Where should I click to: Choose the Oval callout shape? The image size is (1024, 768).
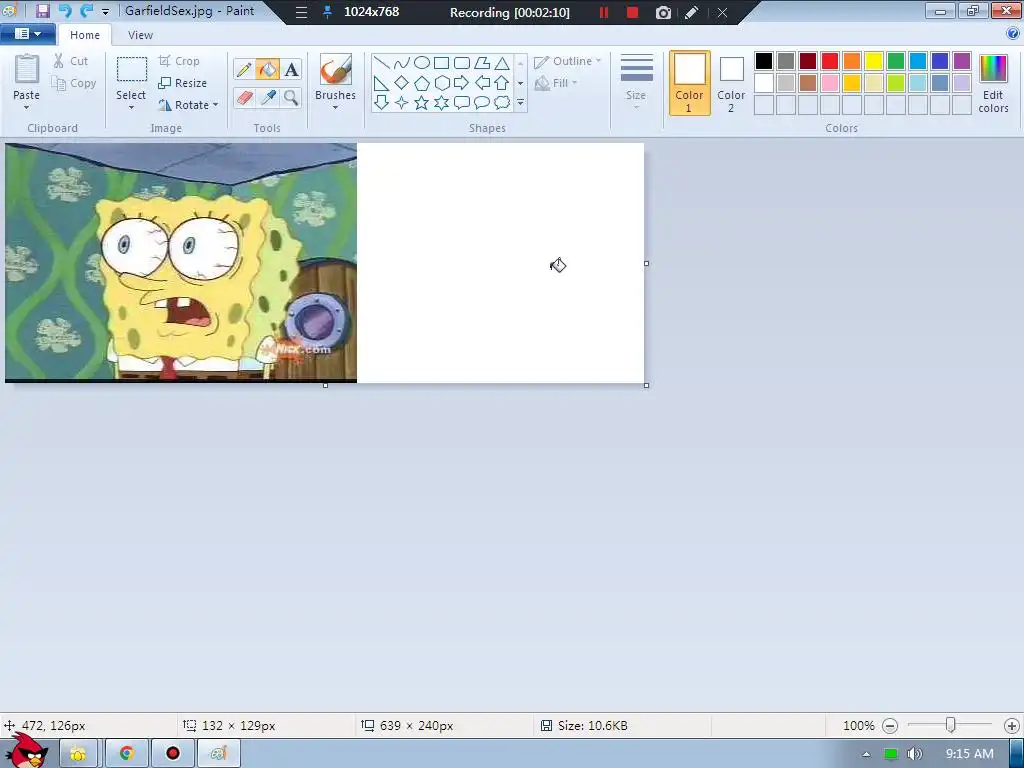coord(482,103)
